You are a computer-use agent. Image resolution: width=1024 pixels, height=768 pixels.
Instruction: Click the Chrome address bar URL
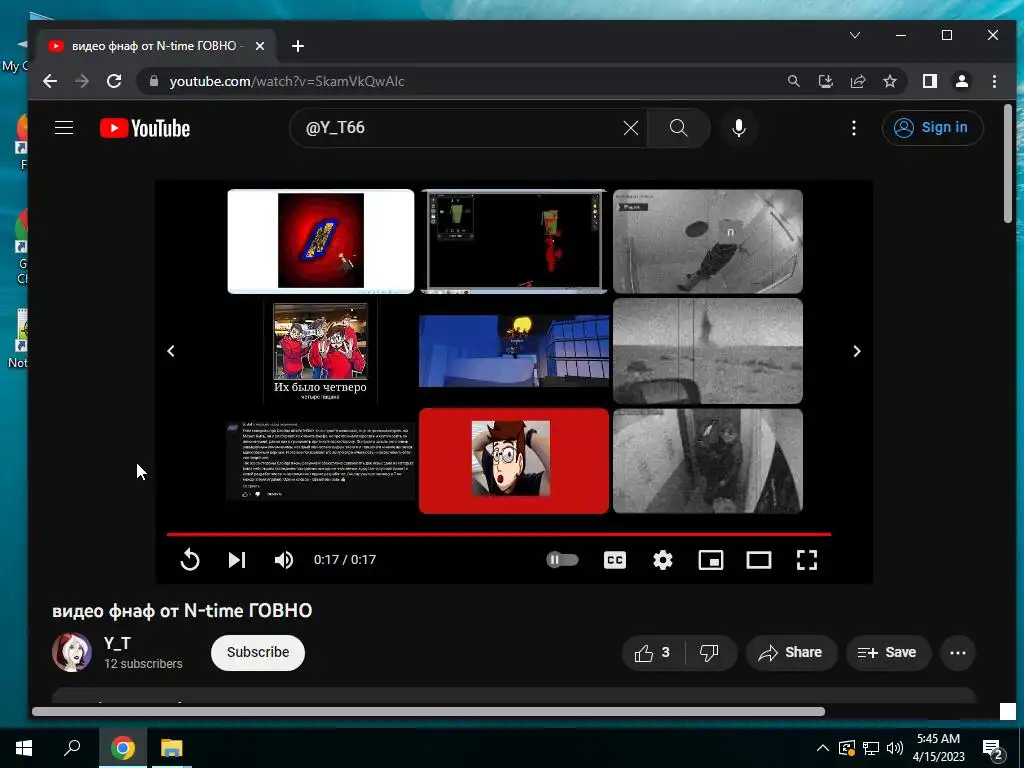(x=287, y=82)
